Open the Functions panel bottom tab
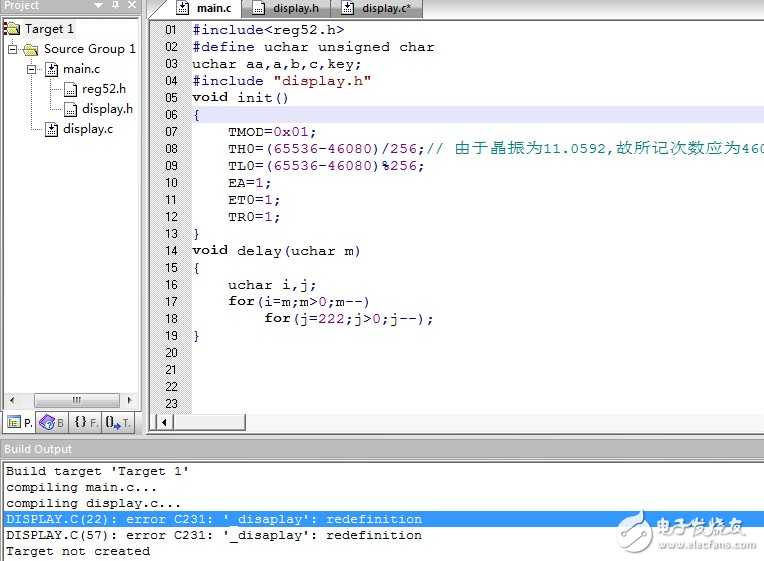The width and height of the screenshot is (764, 561). 85,422
